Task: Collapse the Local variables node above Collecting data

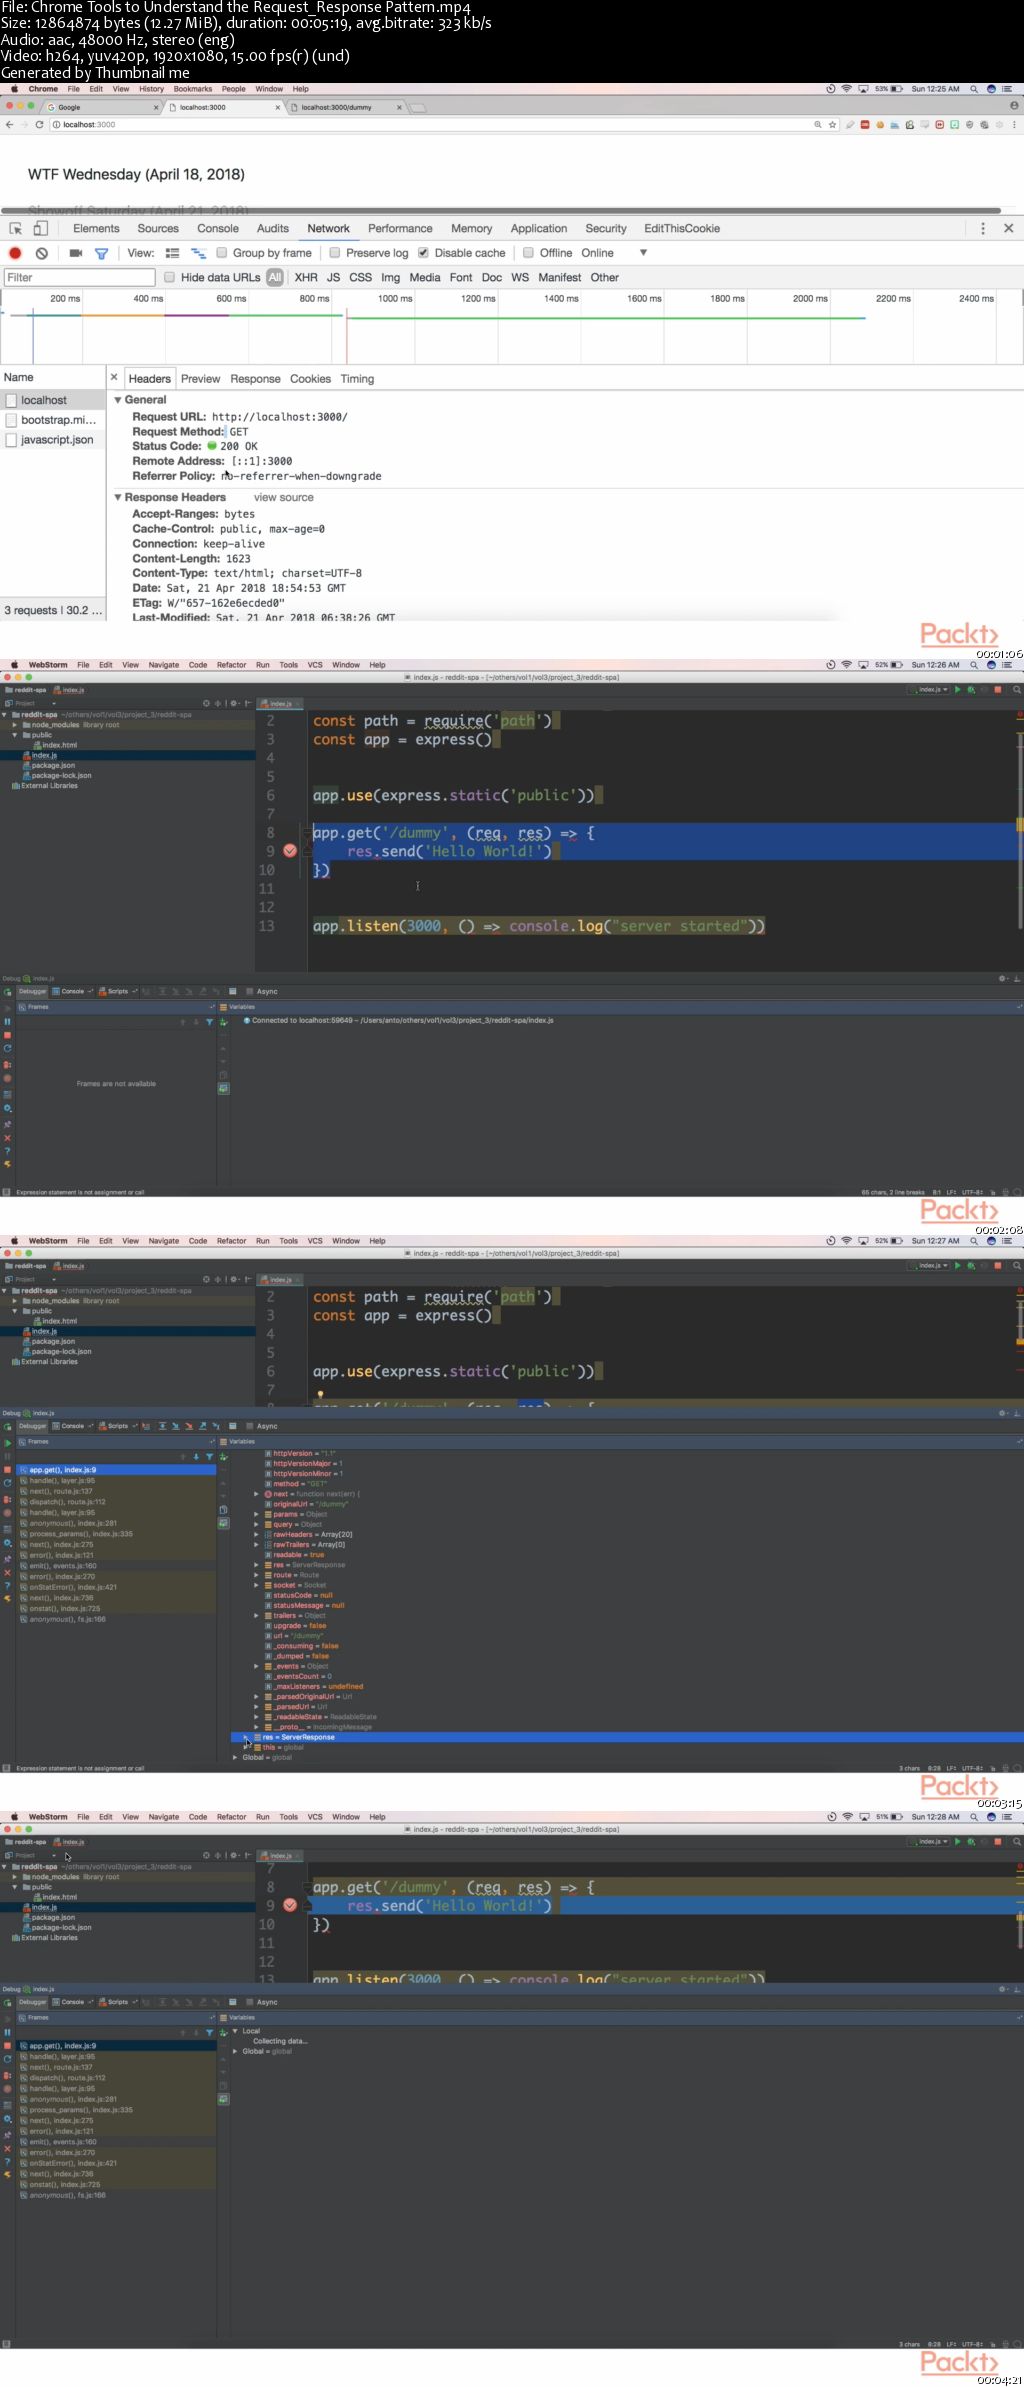Action: 235,2031
